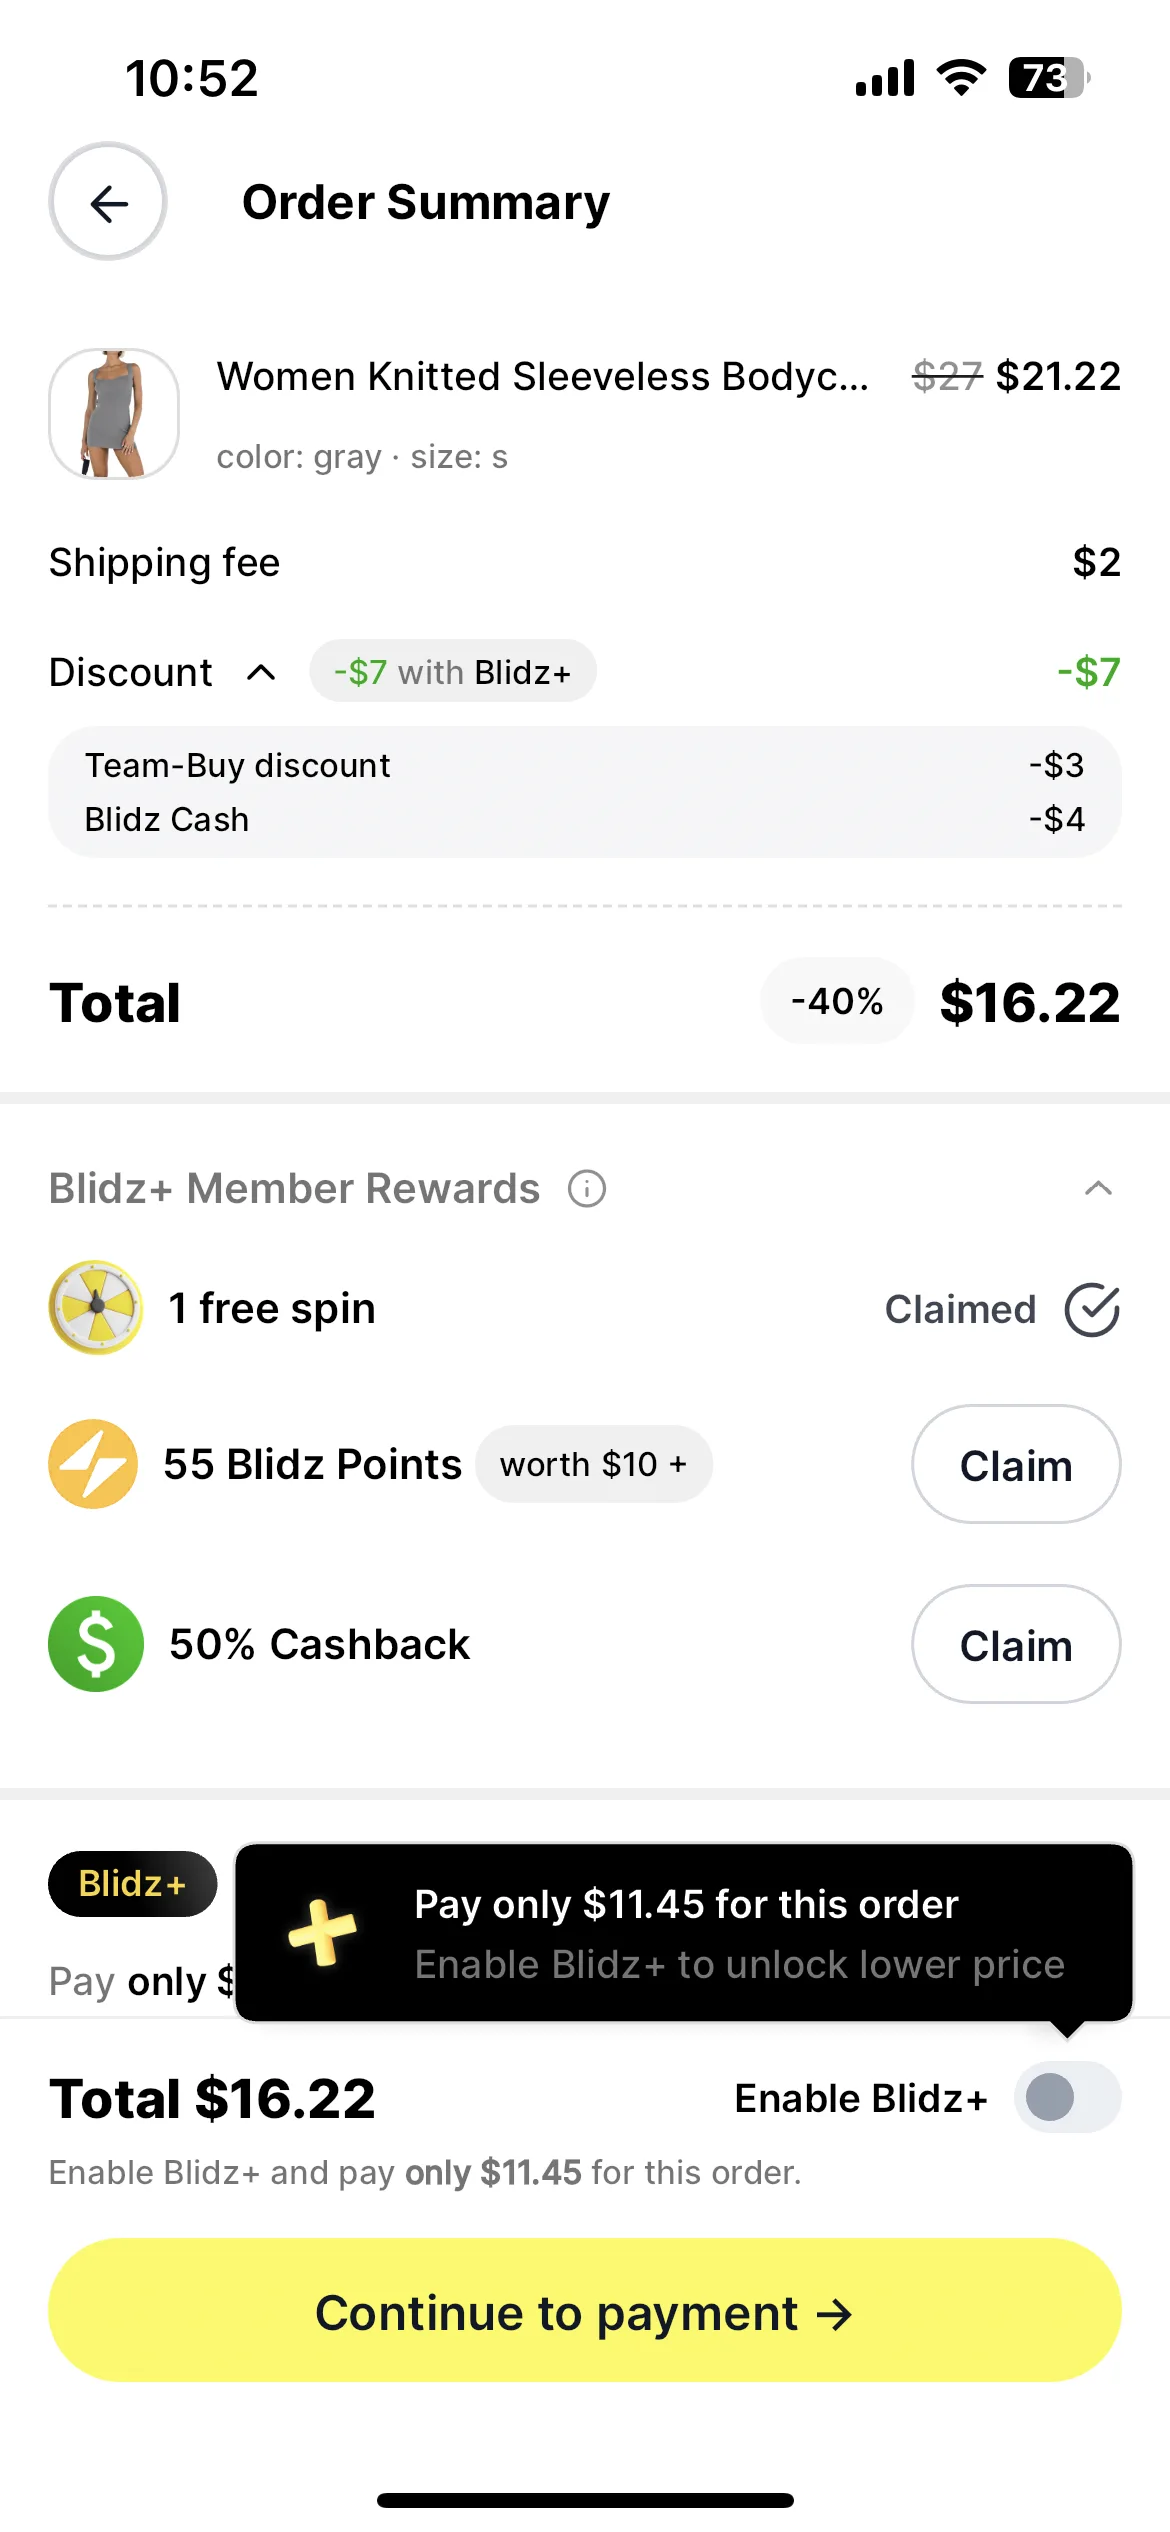
Task: Tap the -40% discount badge
Action: (x=837, y=1001)
